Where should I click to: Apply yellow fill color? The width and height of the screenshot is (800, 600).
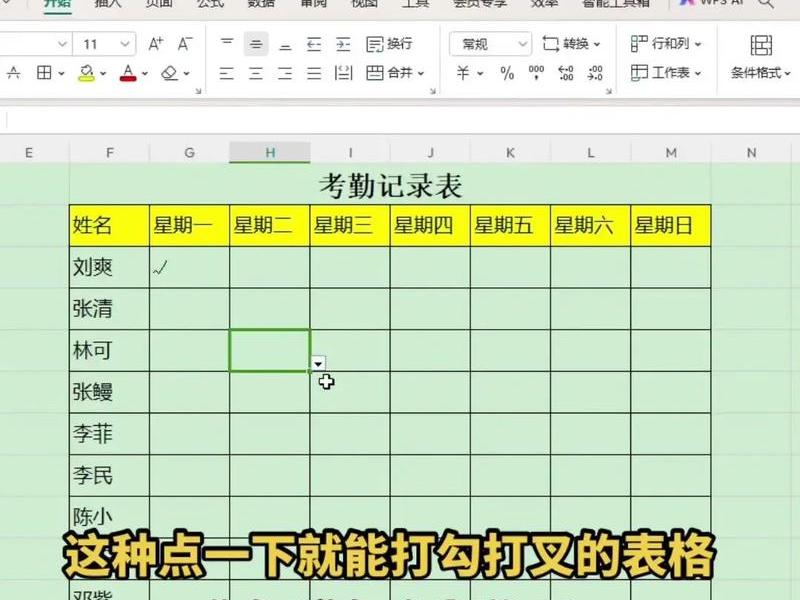[86, 73]
